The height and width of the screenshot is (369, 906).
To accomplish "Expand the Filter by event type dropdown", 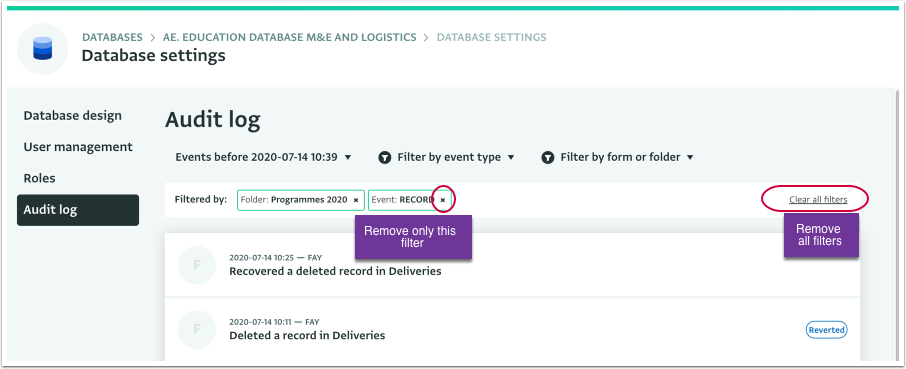I will point(446,157).
